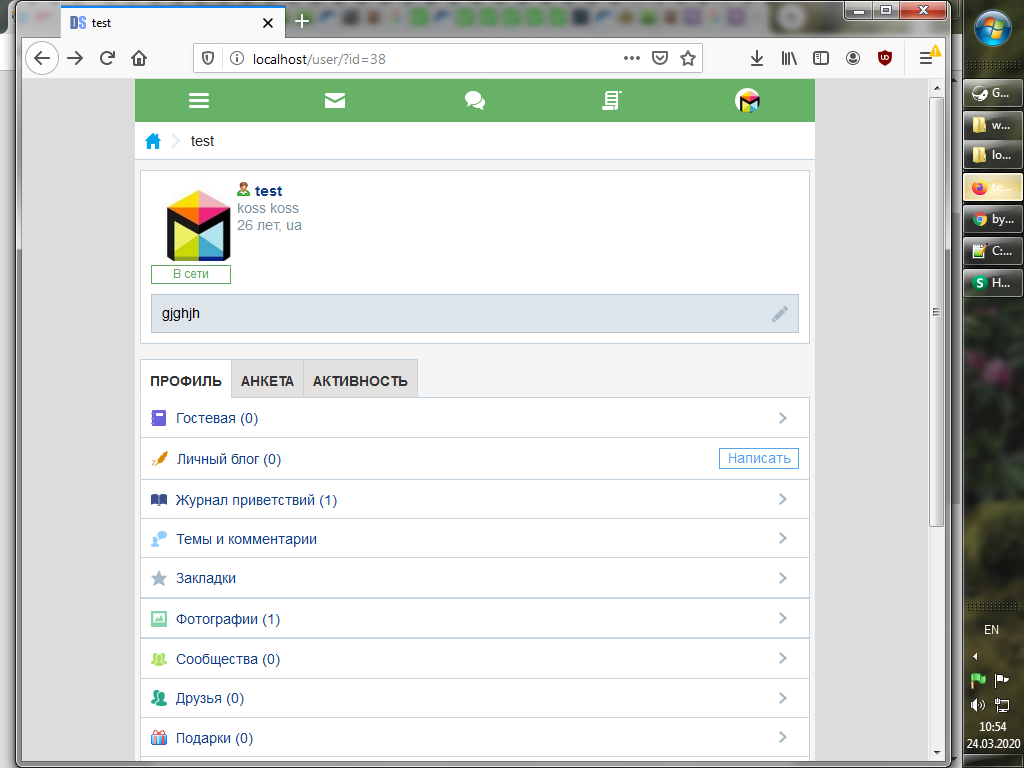The image size is (1024, 768).
Task: Click the localhost address bar
Action: coord(420,58)
